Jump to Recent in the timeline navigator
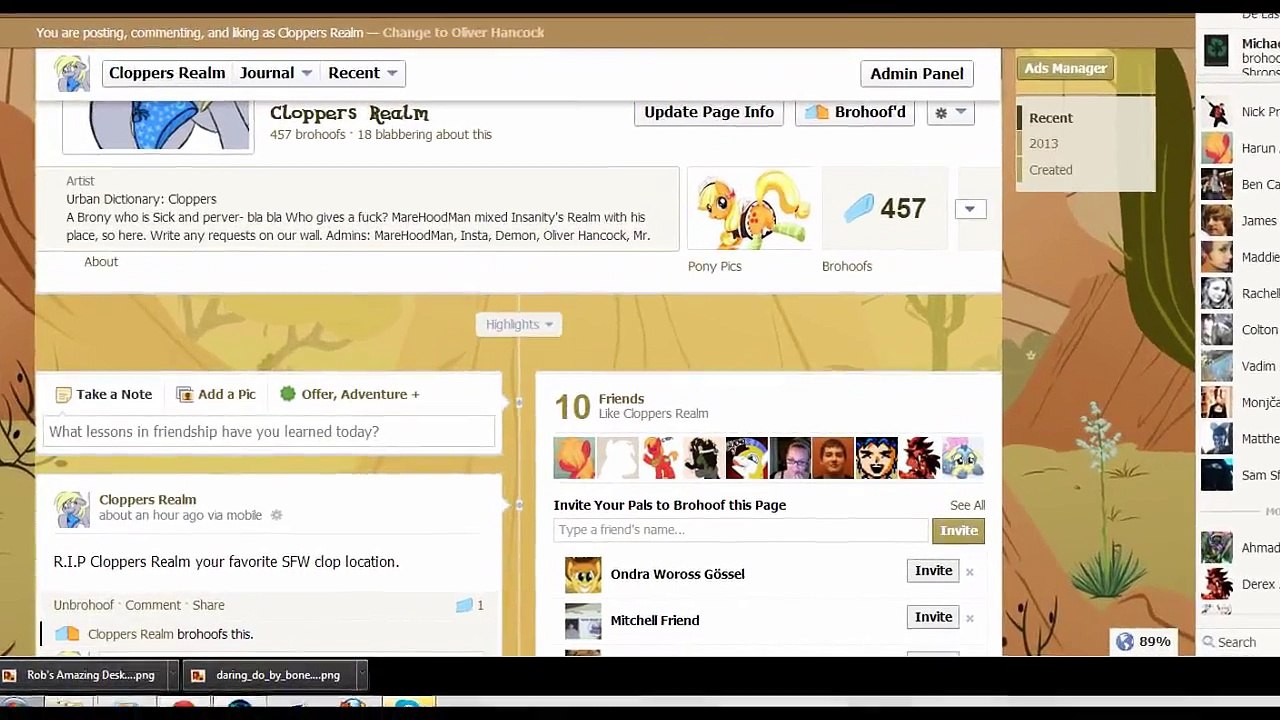 (x=1050, y=118)
